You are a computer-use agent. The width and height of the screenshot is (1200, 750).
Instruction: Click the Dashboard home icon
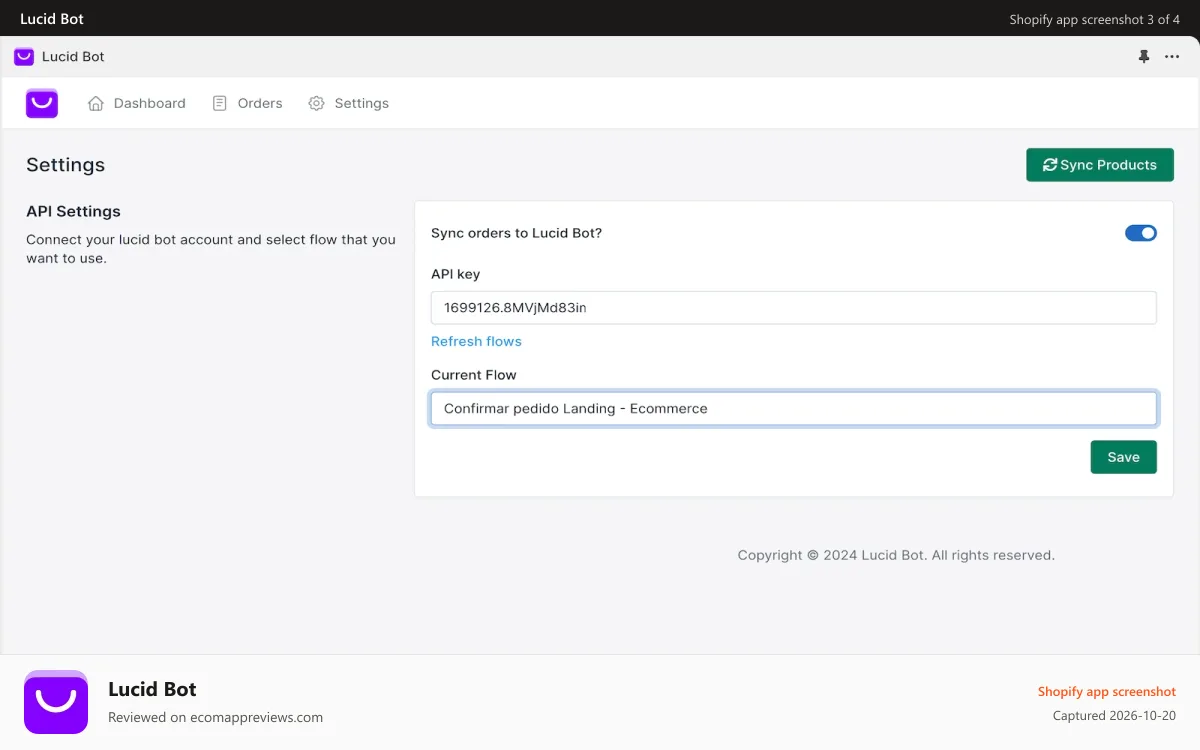pos(96,103)
